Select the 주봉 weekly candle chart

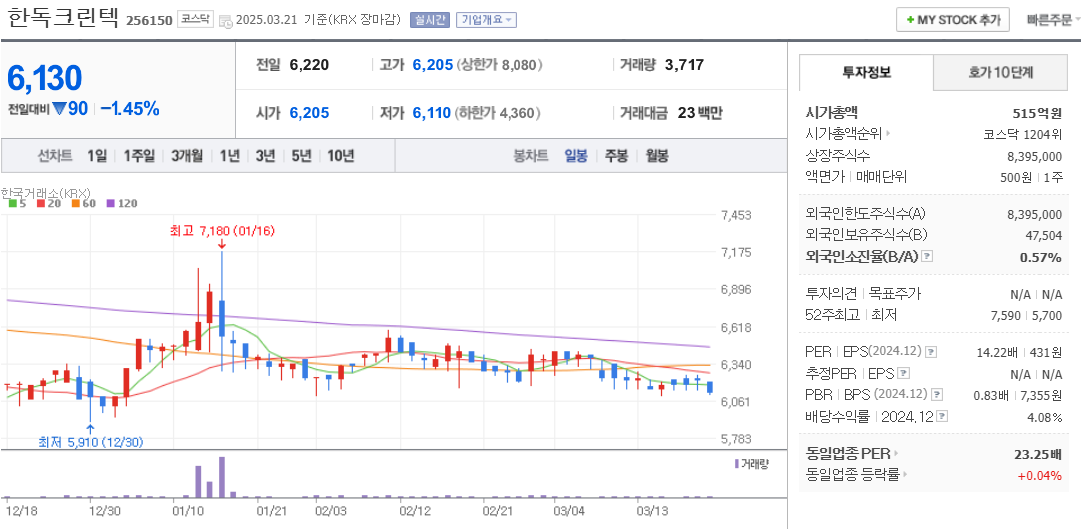pos(616,156)
